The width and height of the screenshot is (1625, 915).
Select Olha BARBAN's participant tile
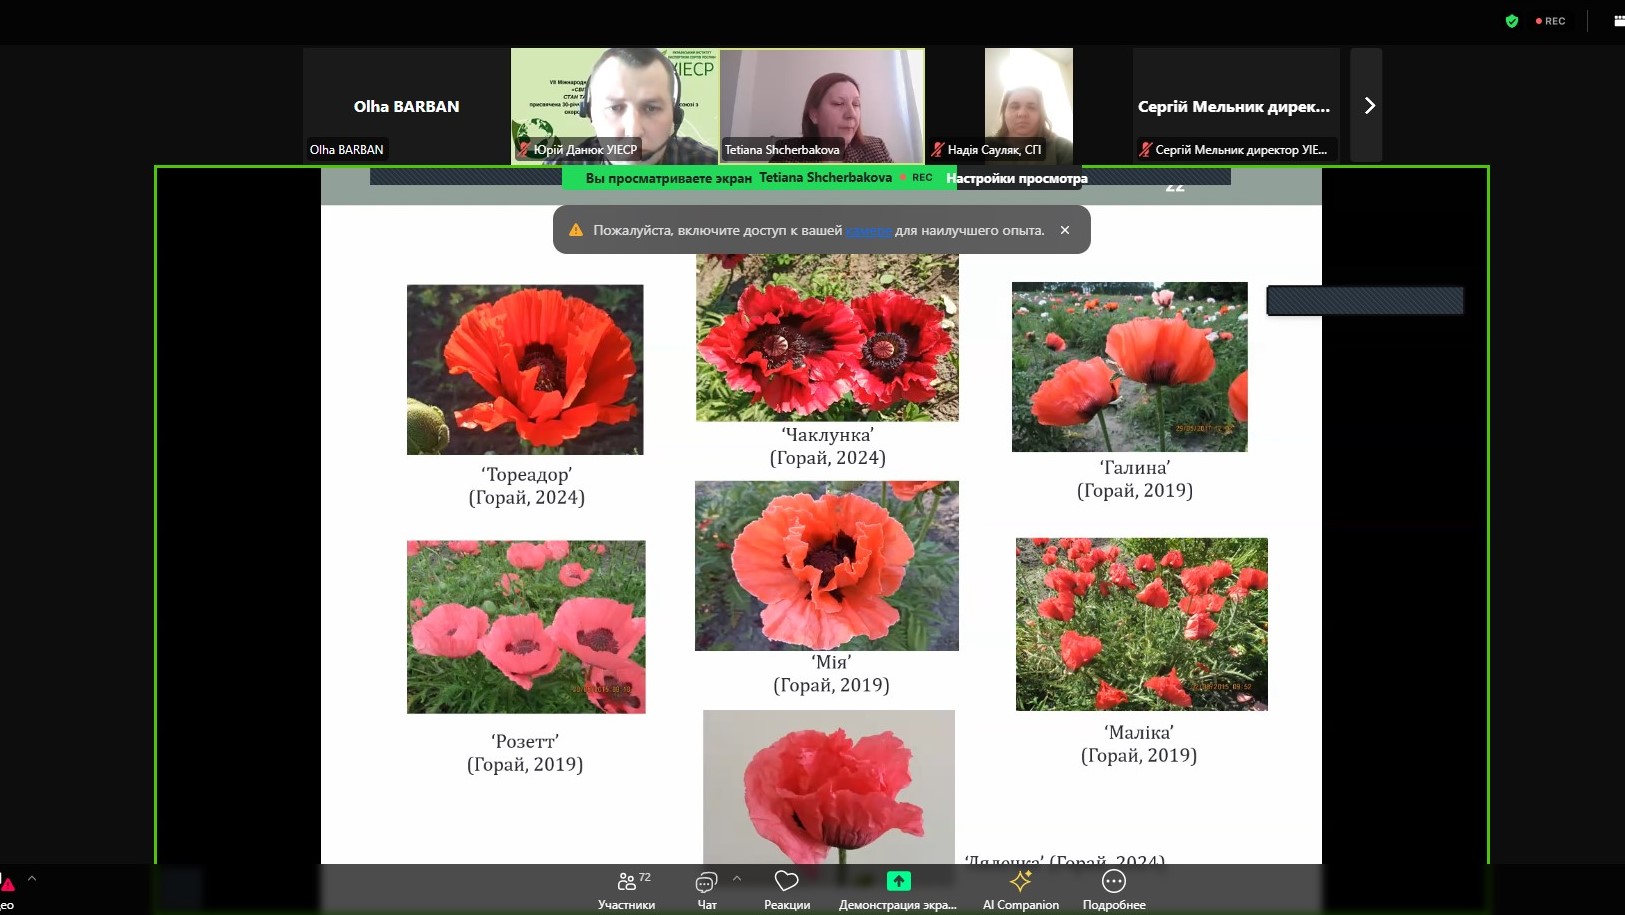click(406, 106)
